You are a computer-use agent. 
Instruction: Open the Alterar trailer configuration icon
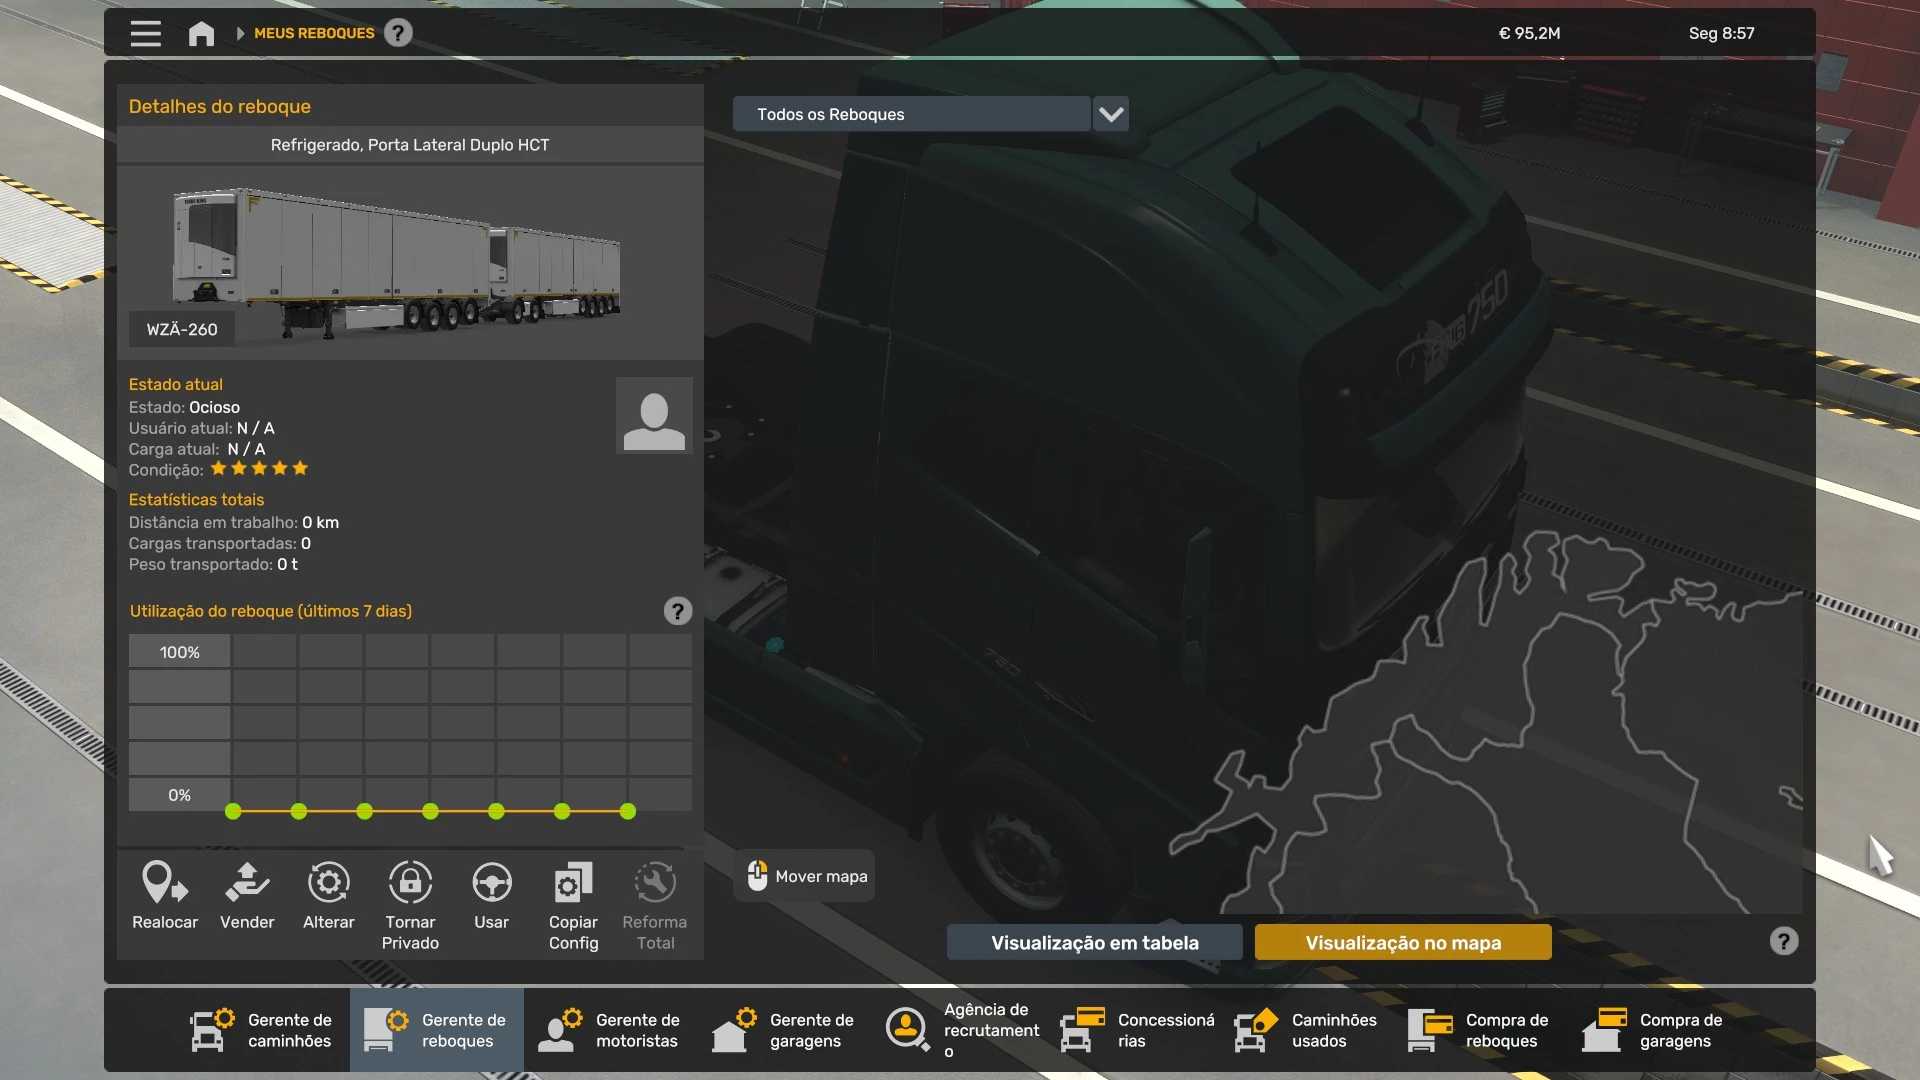pos(328,884)
